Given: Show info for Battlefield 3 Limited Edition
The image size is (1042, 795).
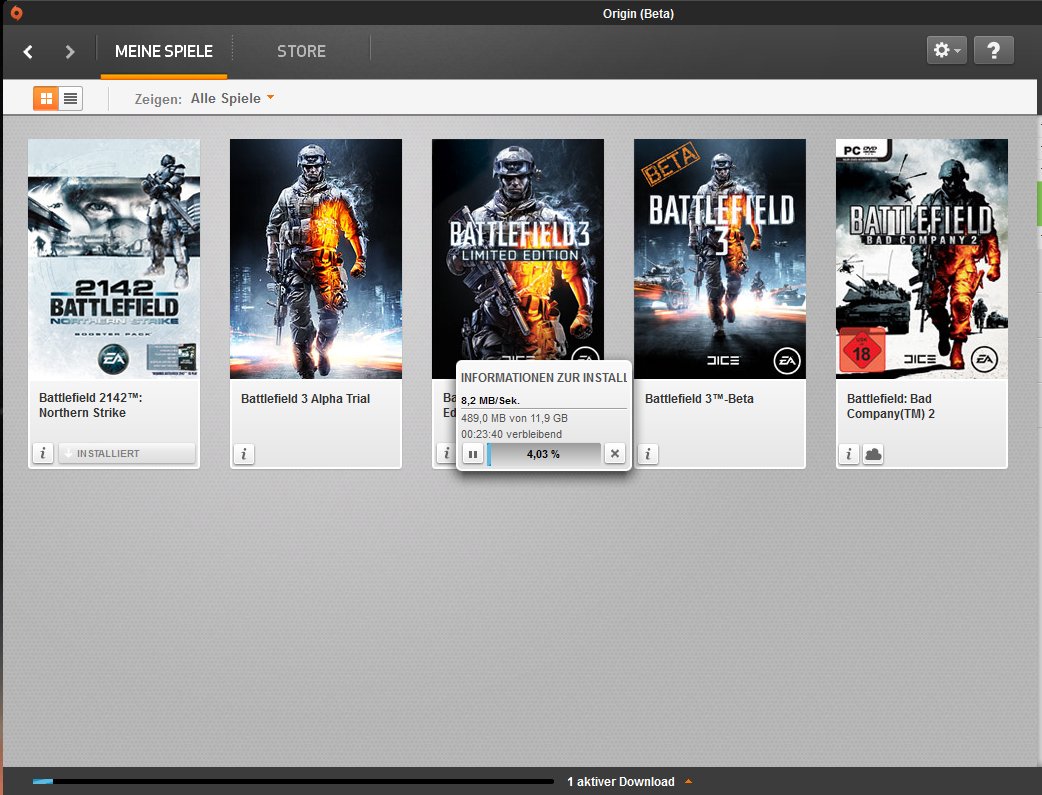Looking at the screenshot, I should coord(445,453).
